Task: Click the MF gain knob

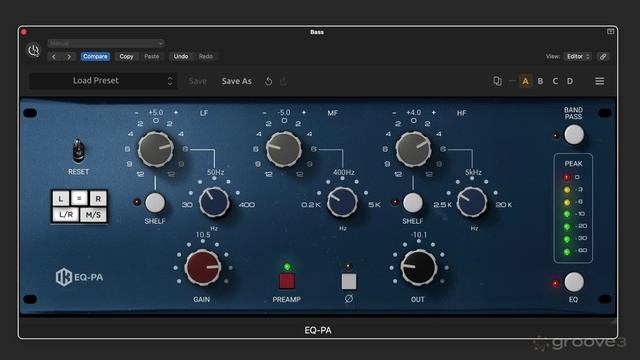Action: pos(284,149)
